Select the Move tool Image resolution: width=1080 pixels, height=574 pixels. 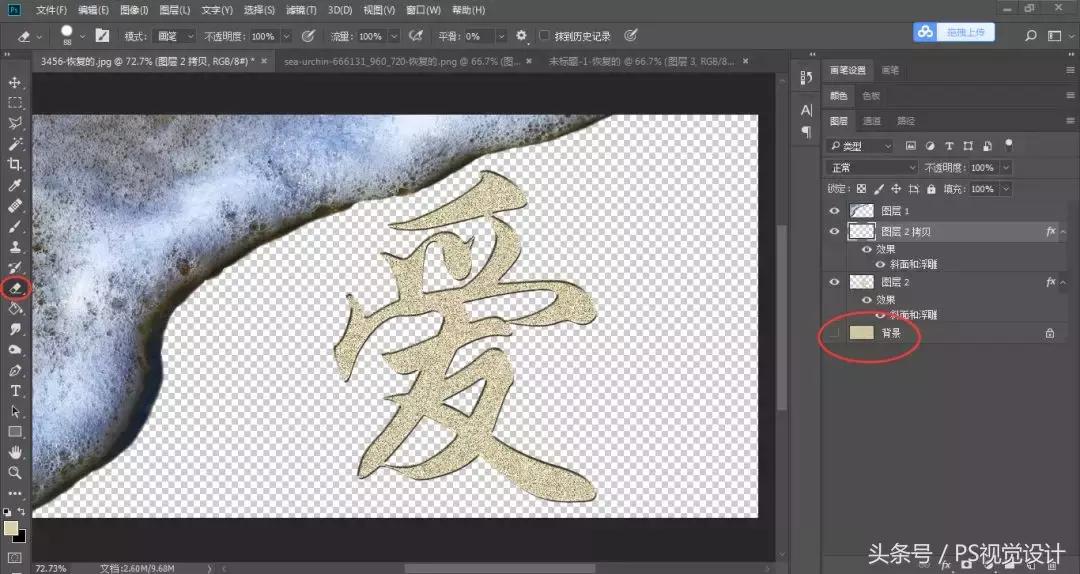(14, 83)
